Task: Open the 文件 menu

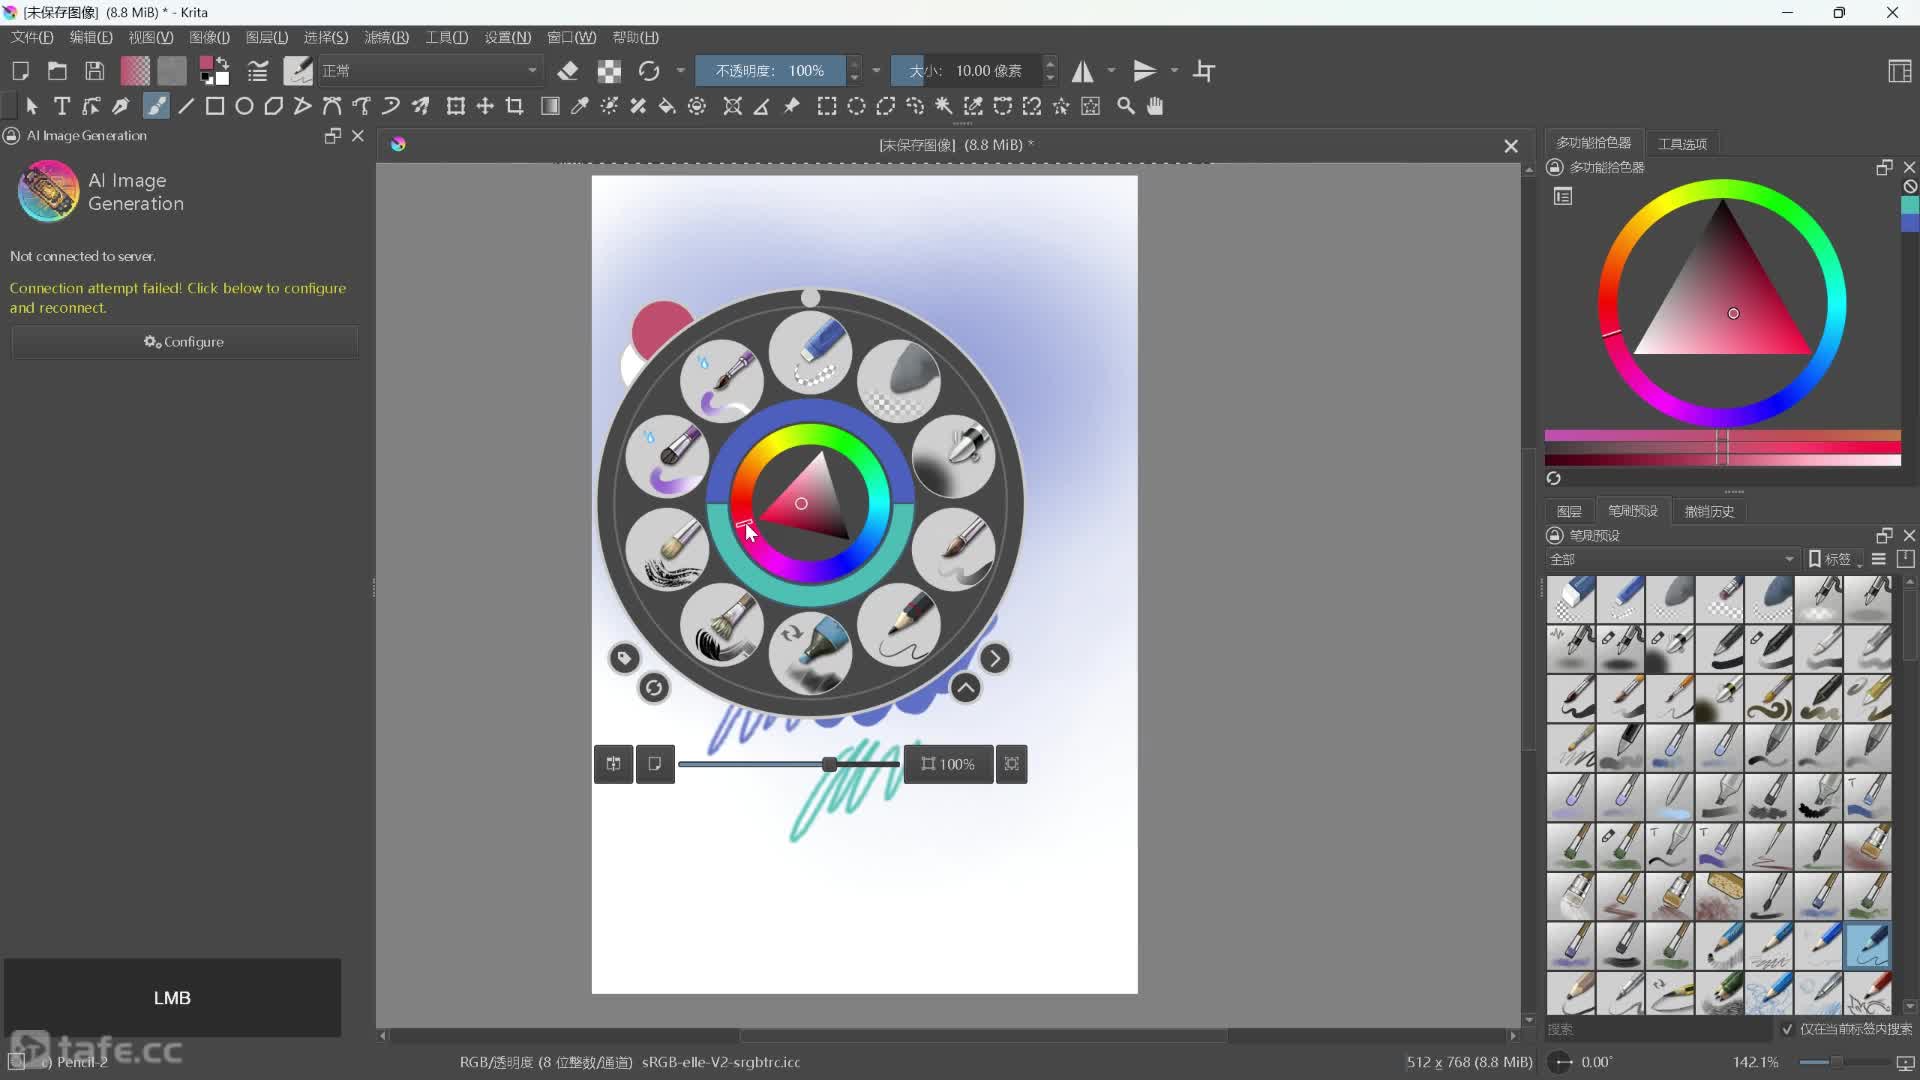Action: [32, 37]
